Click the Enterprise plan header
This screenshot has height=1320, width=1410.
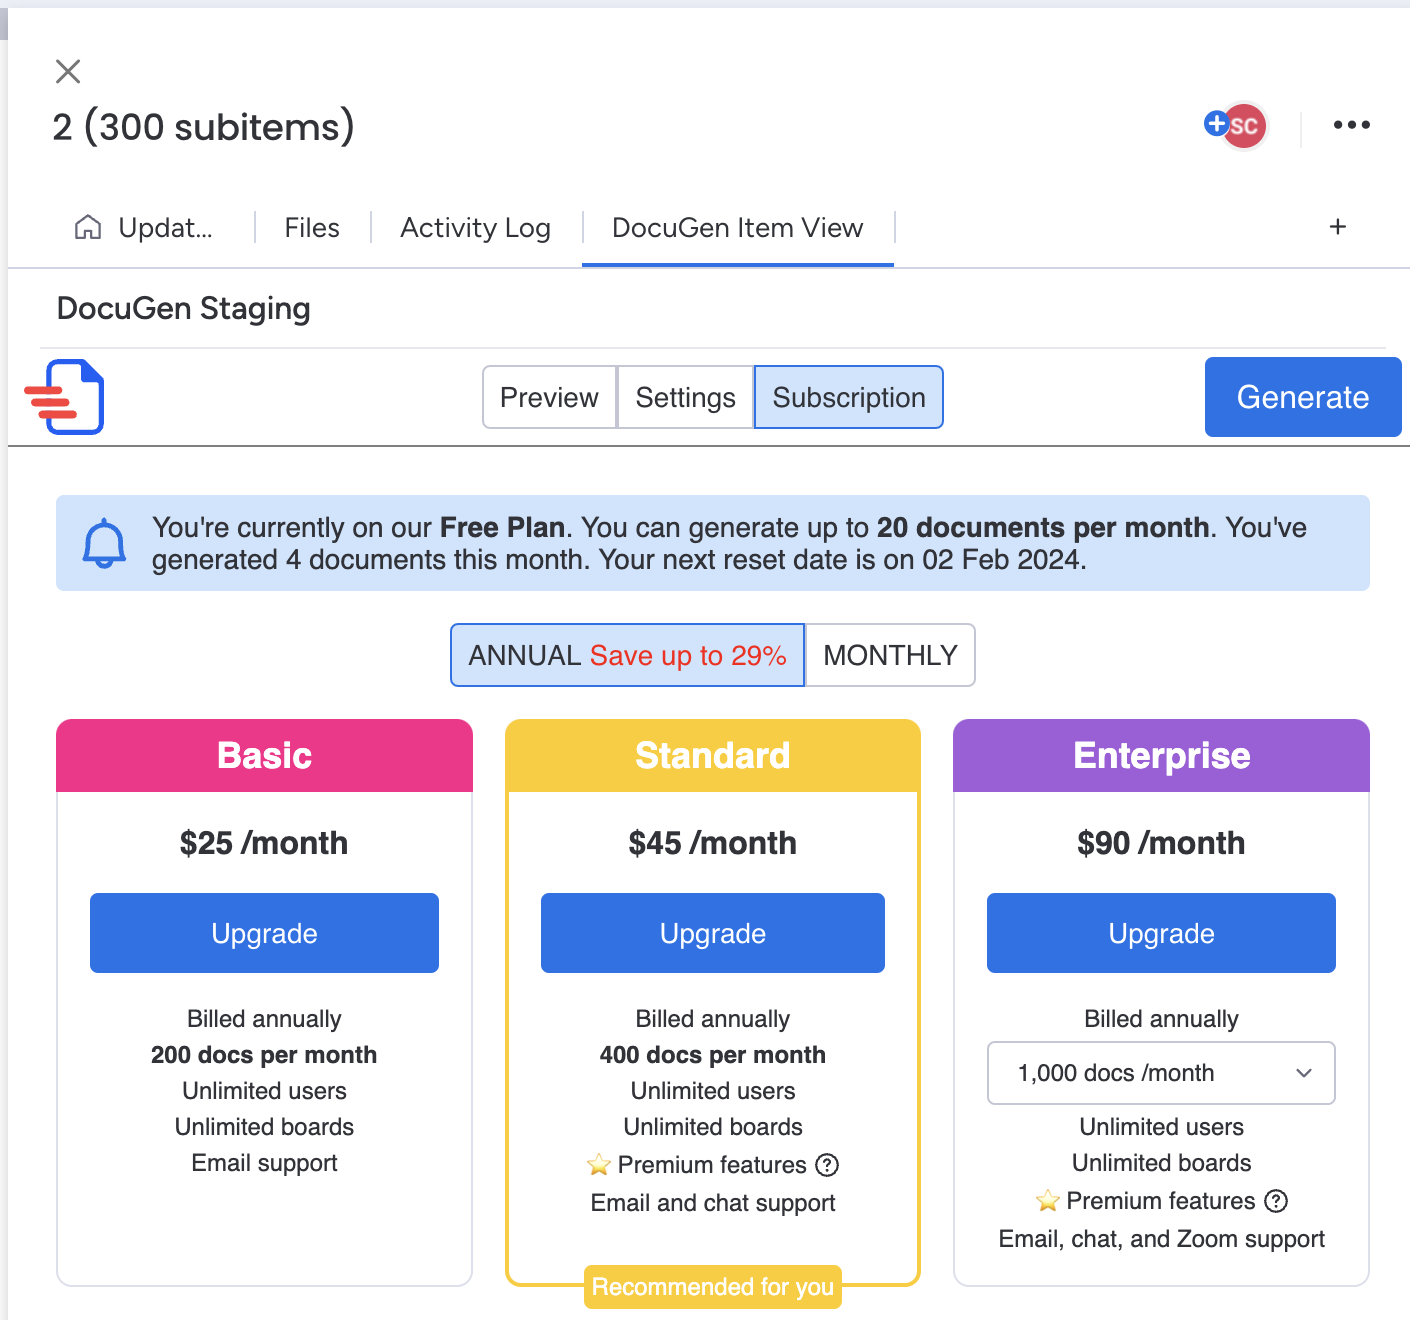point(1161,756)
